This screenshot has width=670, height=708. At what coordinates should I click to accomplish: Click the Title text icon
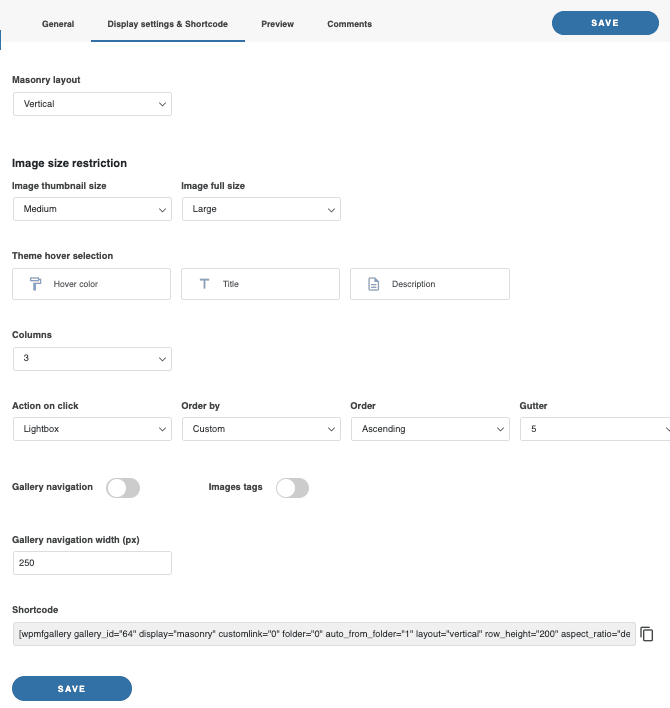[204, 284]
